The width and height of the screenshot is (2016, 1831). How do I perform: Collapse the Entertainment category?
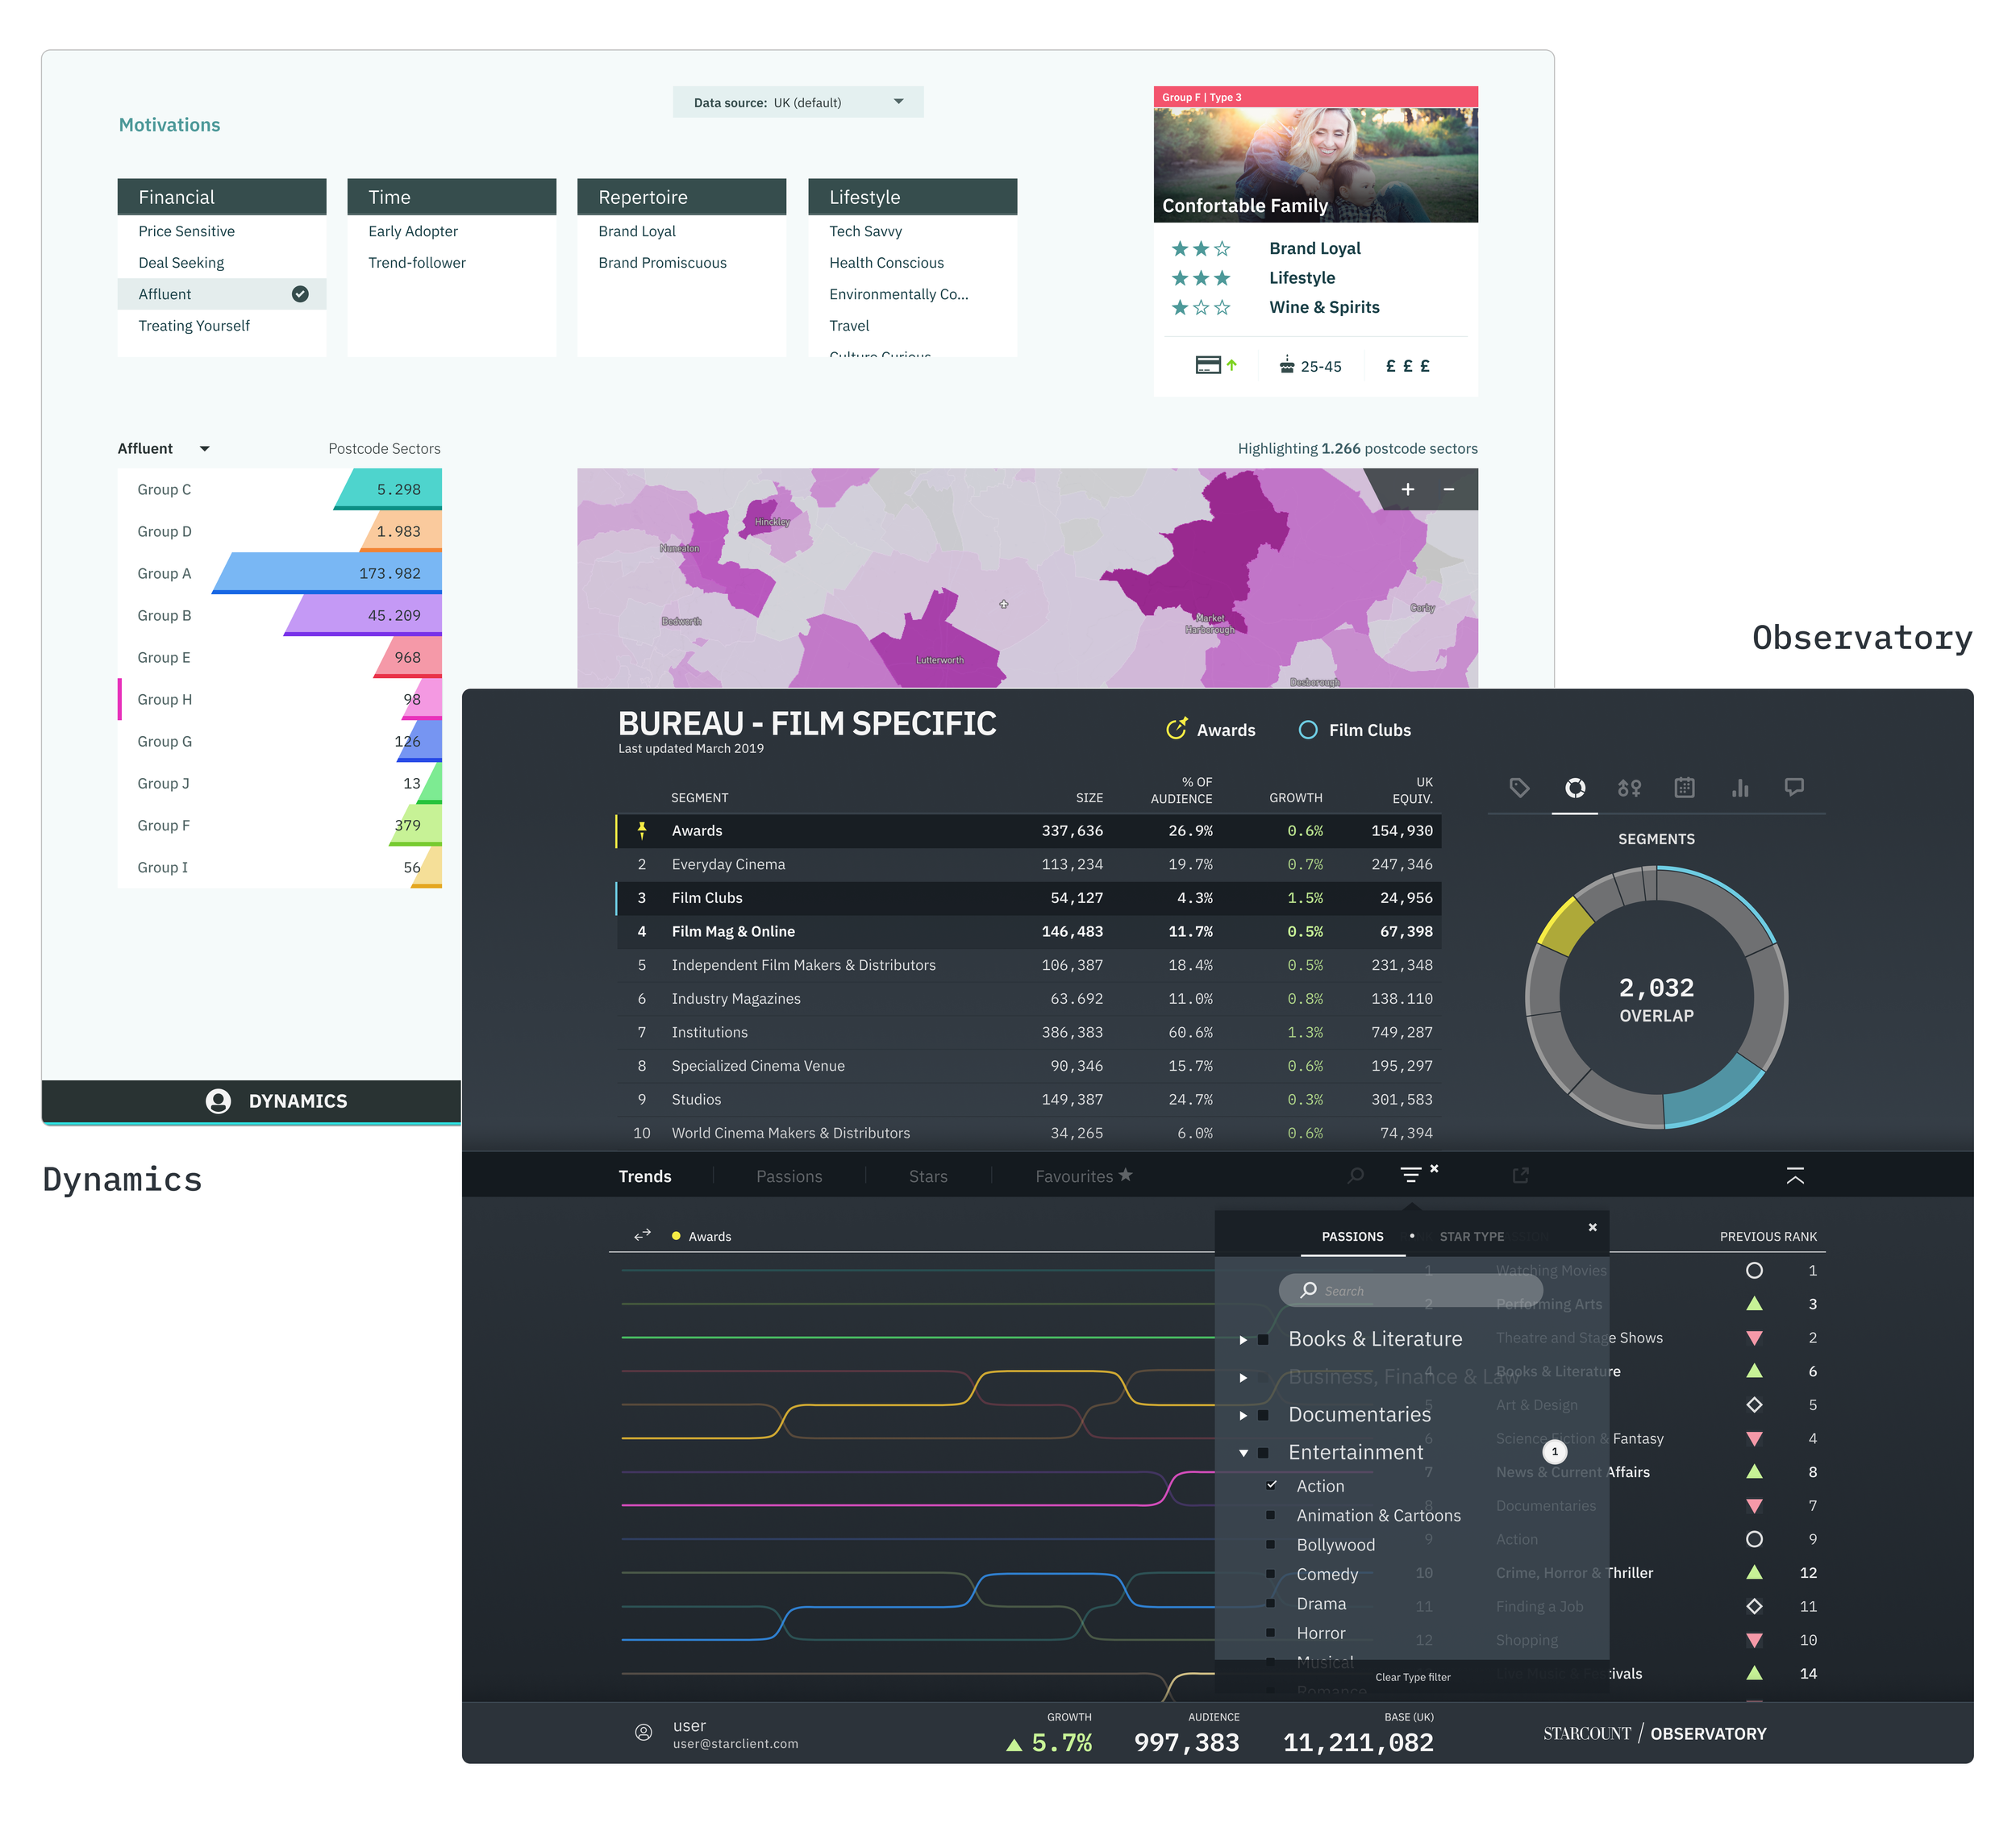pyautogui.click(x=1243, y=1453)
